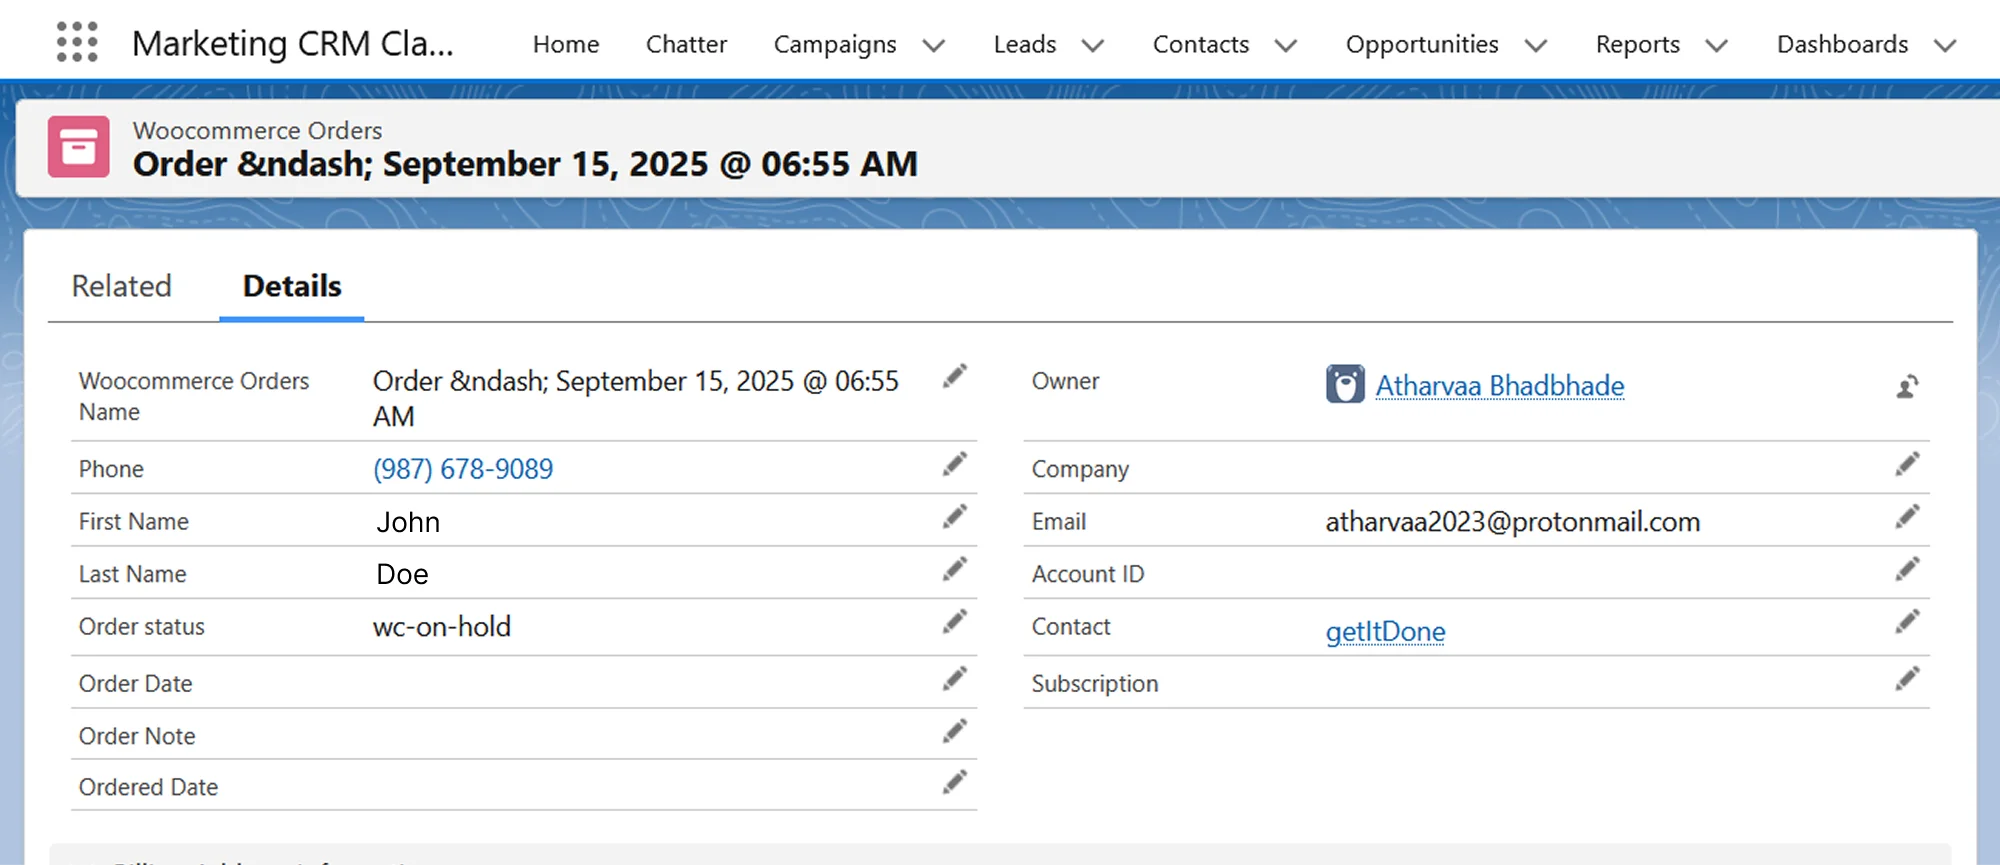This screenshot has width=2000, height=865.
Task: Edit the Phone field pencil icon
Action: [955, 465]
